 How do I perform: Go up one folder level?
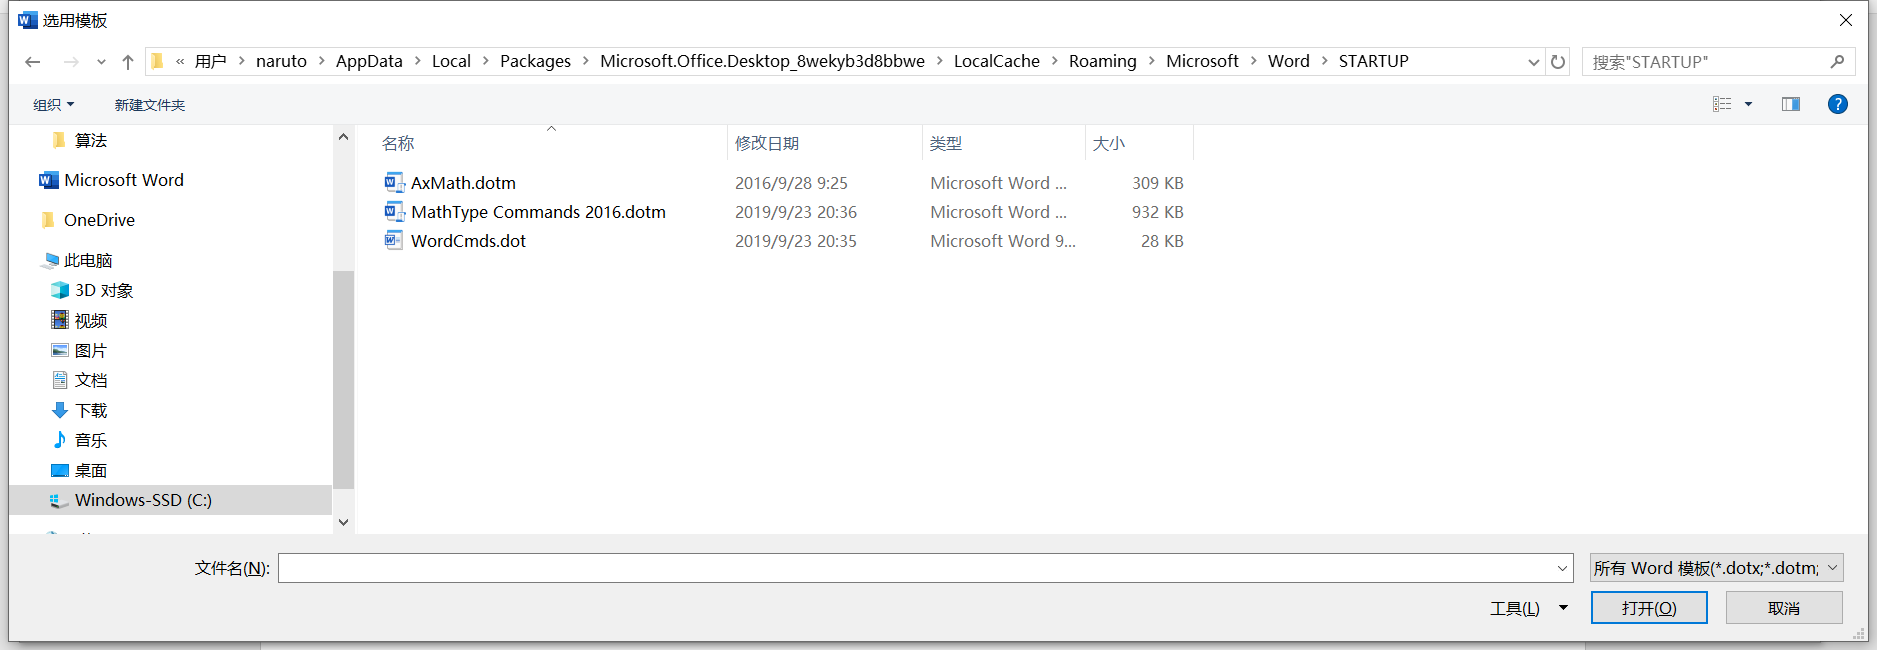pyautogui.click(x=128, y=62)
